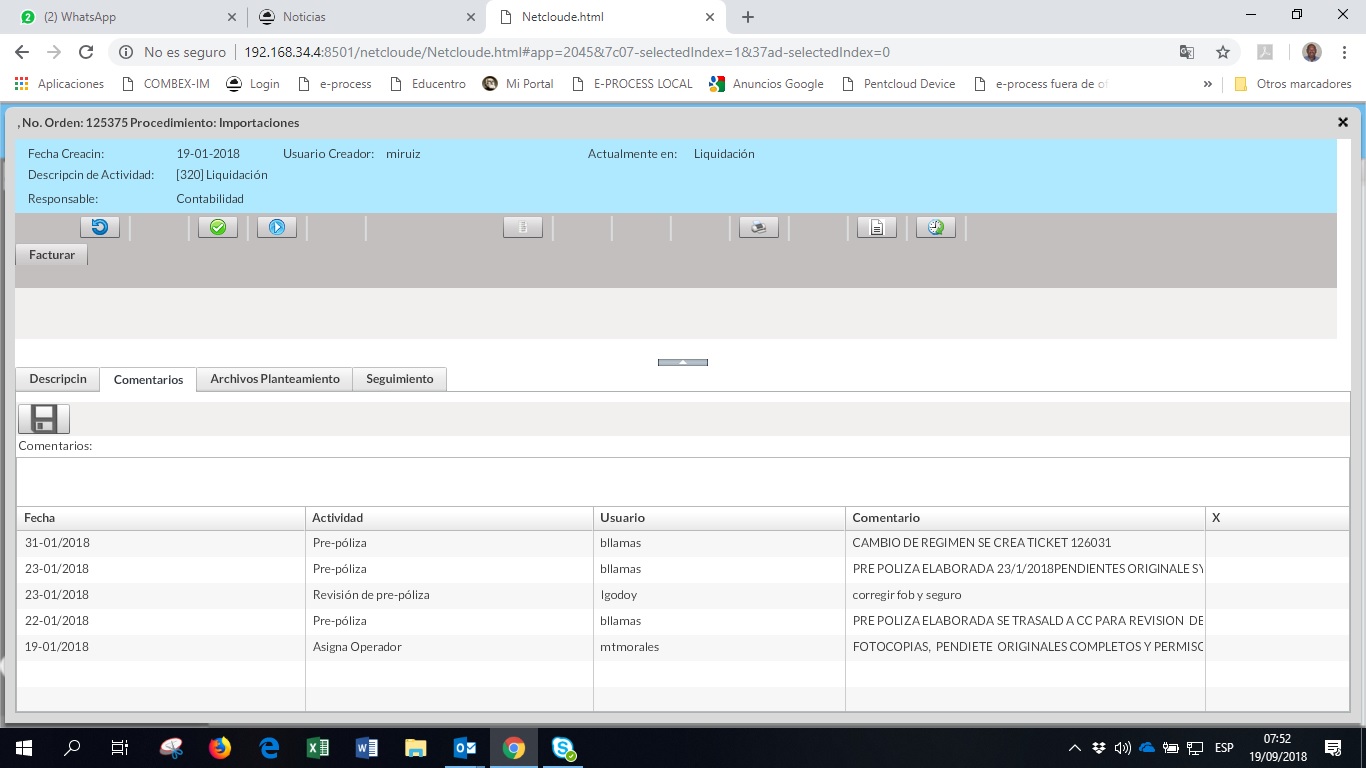
Task: Close the order 125375 dialog
Action: [1343, 122]
